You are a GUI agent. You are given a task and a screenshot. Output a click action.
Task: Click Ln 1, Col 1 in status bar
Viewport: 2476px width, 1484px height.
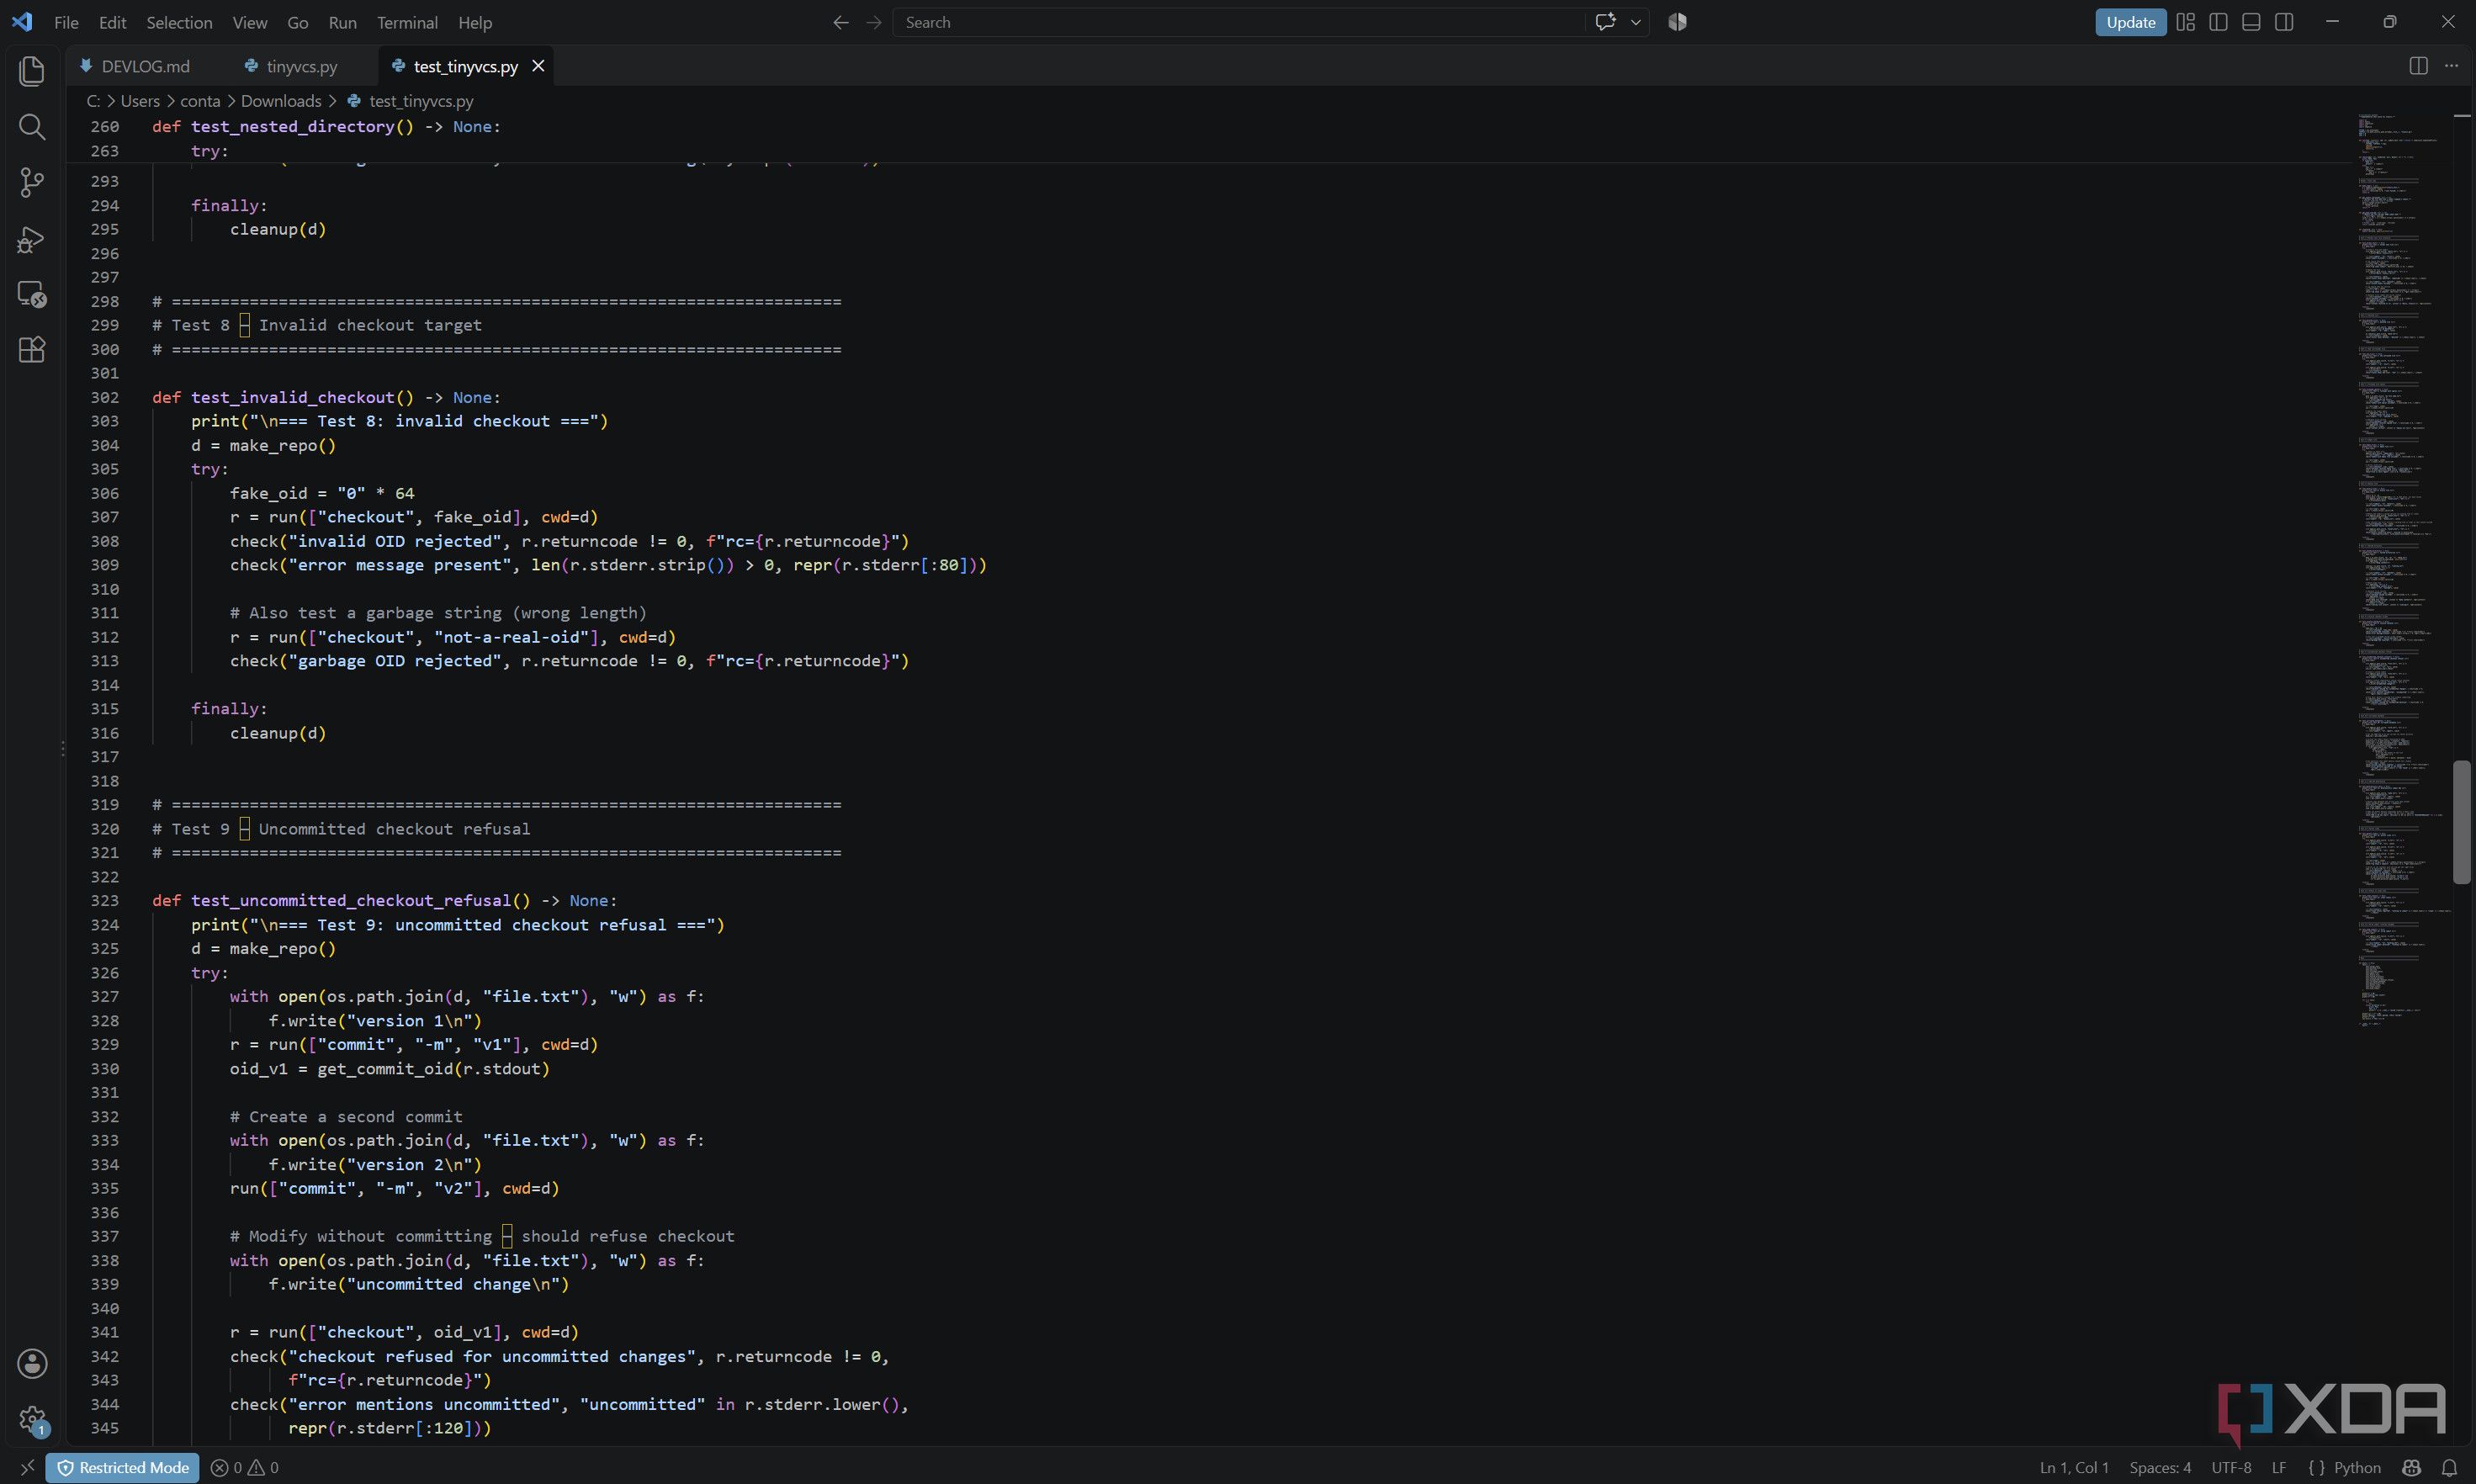click(2074, 1467)
